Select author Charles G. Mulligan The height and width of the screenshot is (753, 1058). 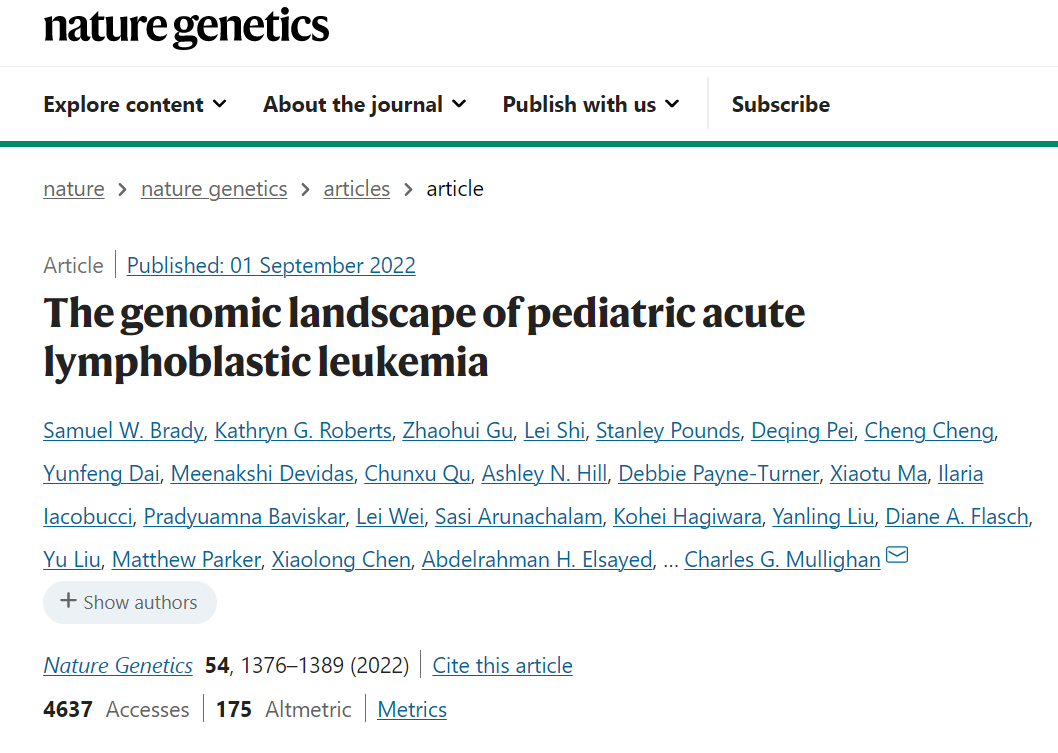[782, 559]
